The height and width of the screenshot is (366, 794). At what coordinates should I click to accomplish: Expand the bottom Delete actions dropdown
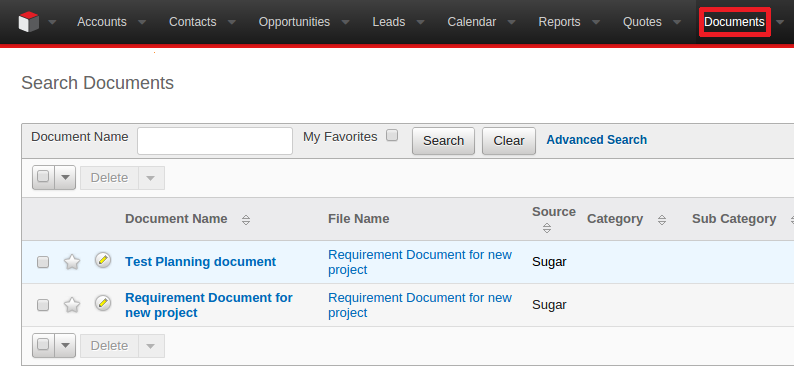151,346
